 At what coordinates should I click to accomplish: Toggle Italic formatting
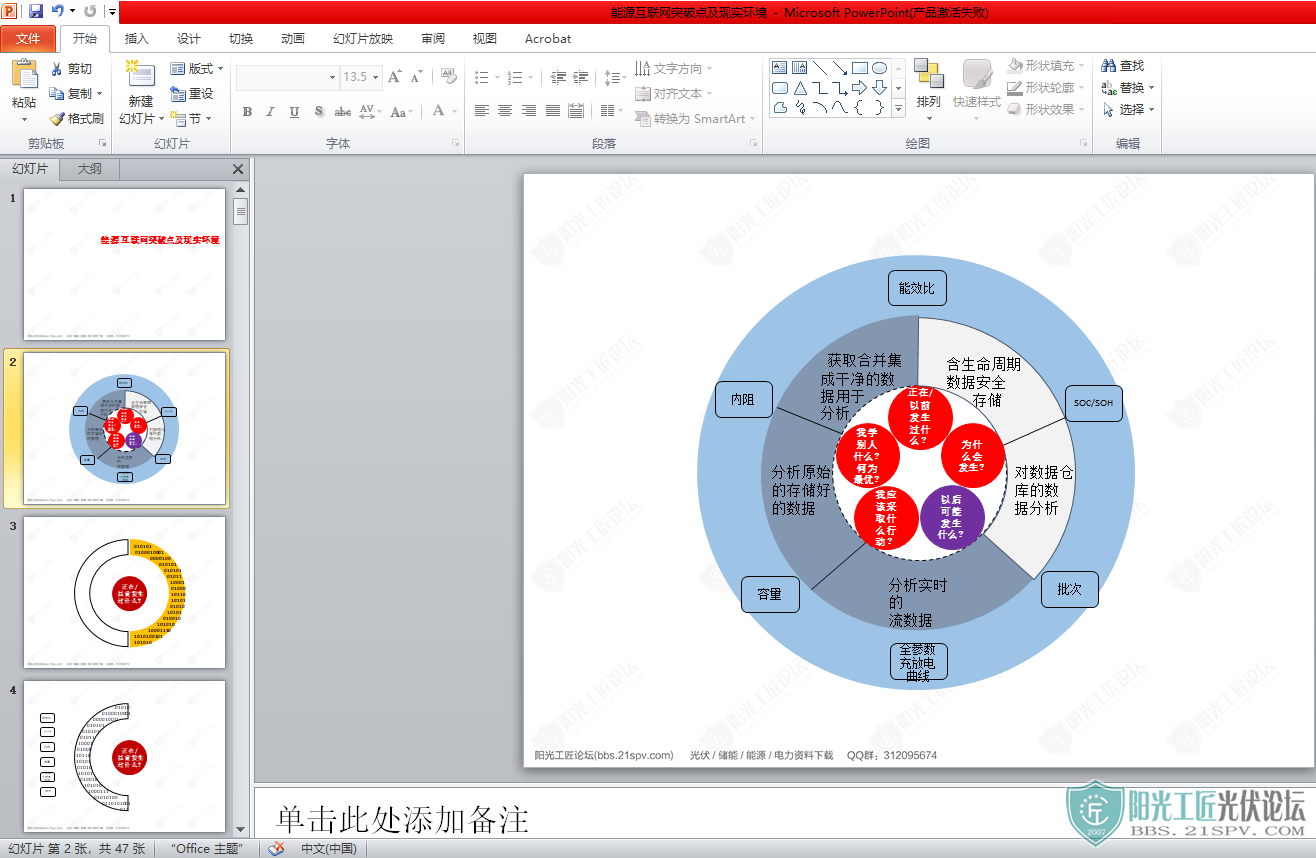pos(270,112)
